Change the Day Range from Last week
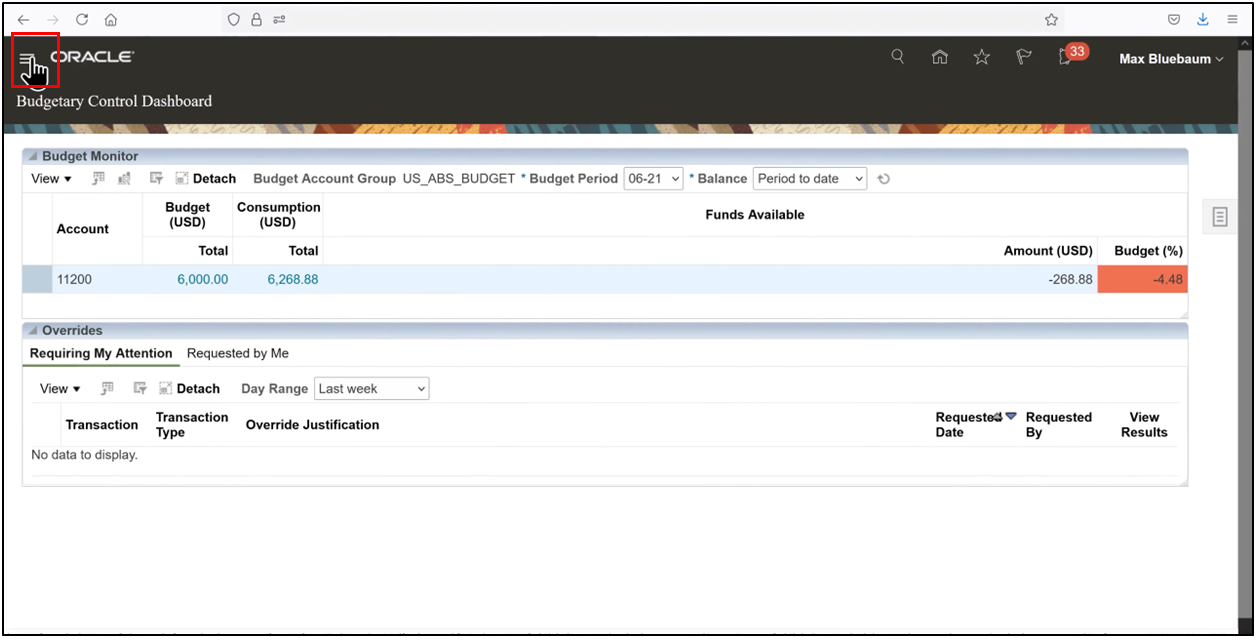The image size is (1256, 640). [371, 388]
